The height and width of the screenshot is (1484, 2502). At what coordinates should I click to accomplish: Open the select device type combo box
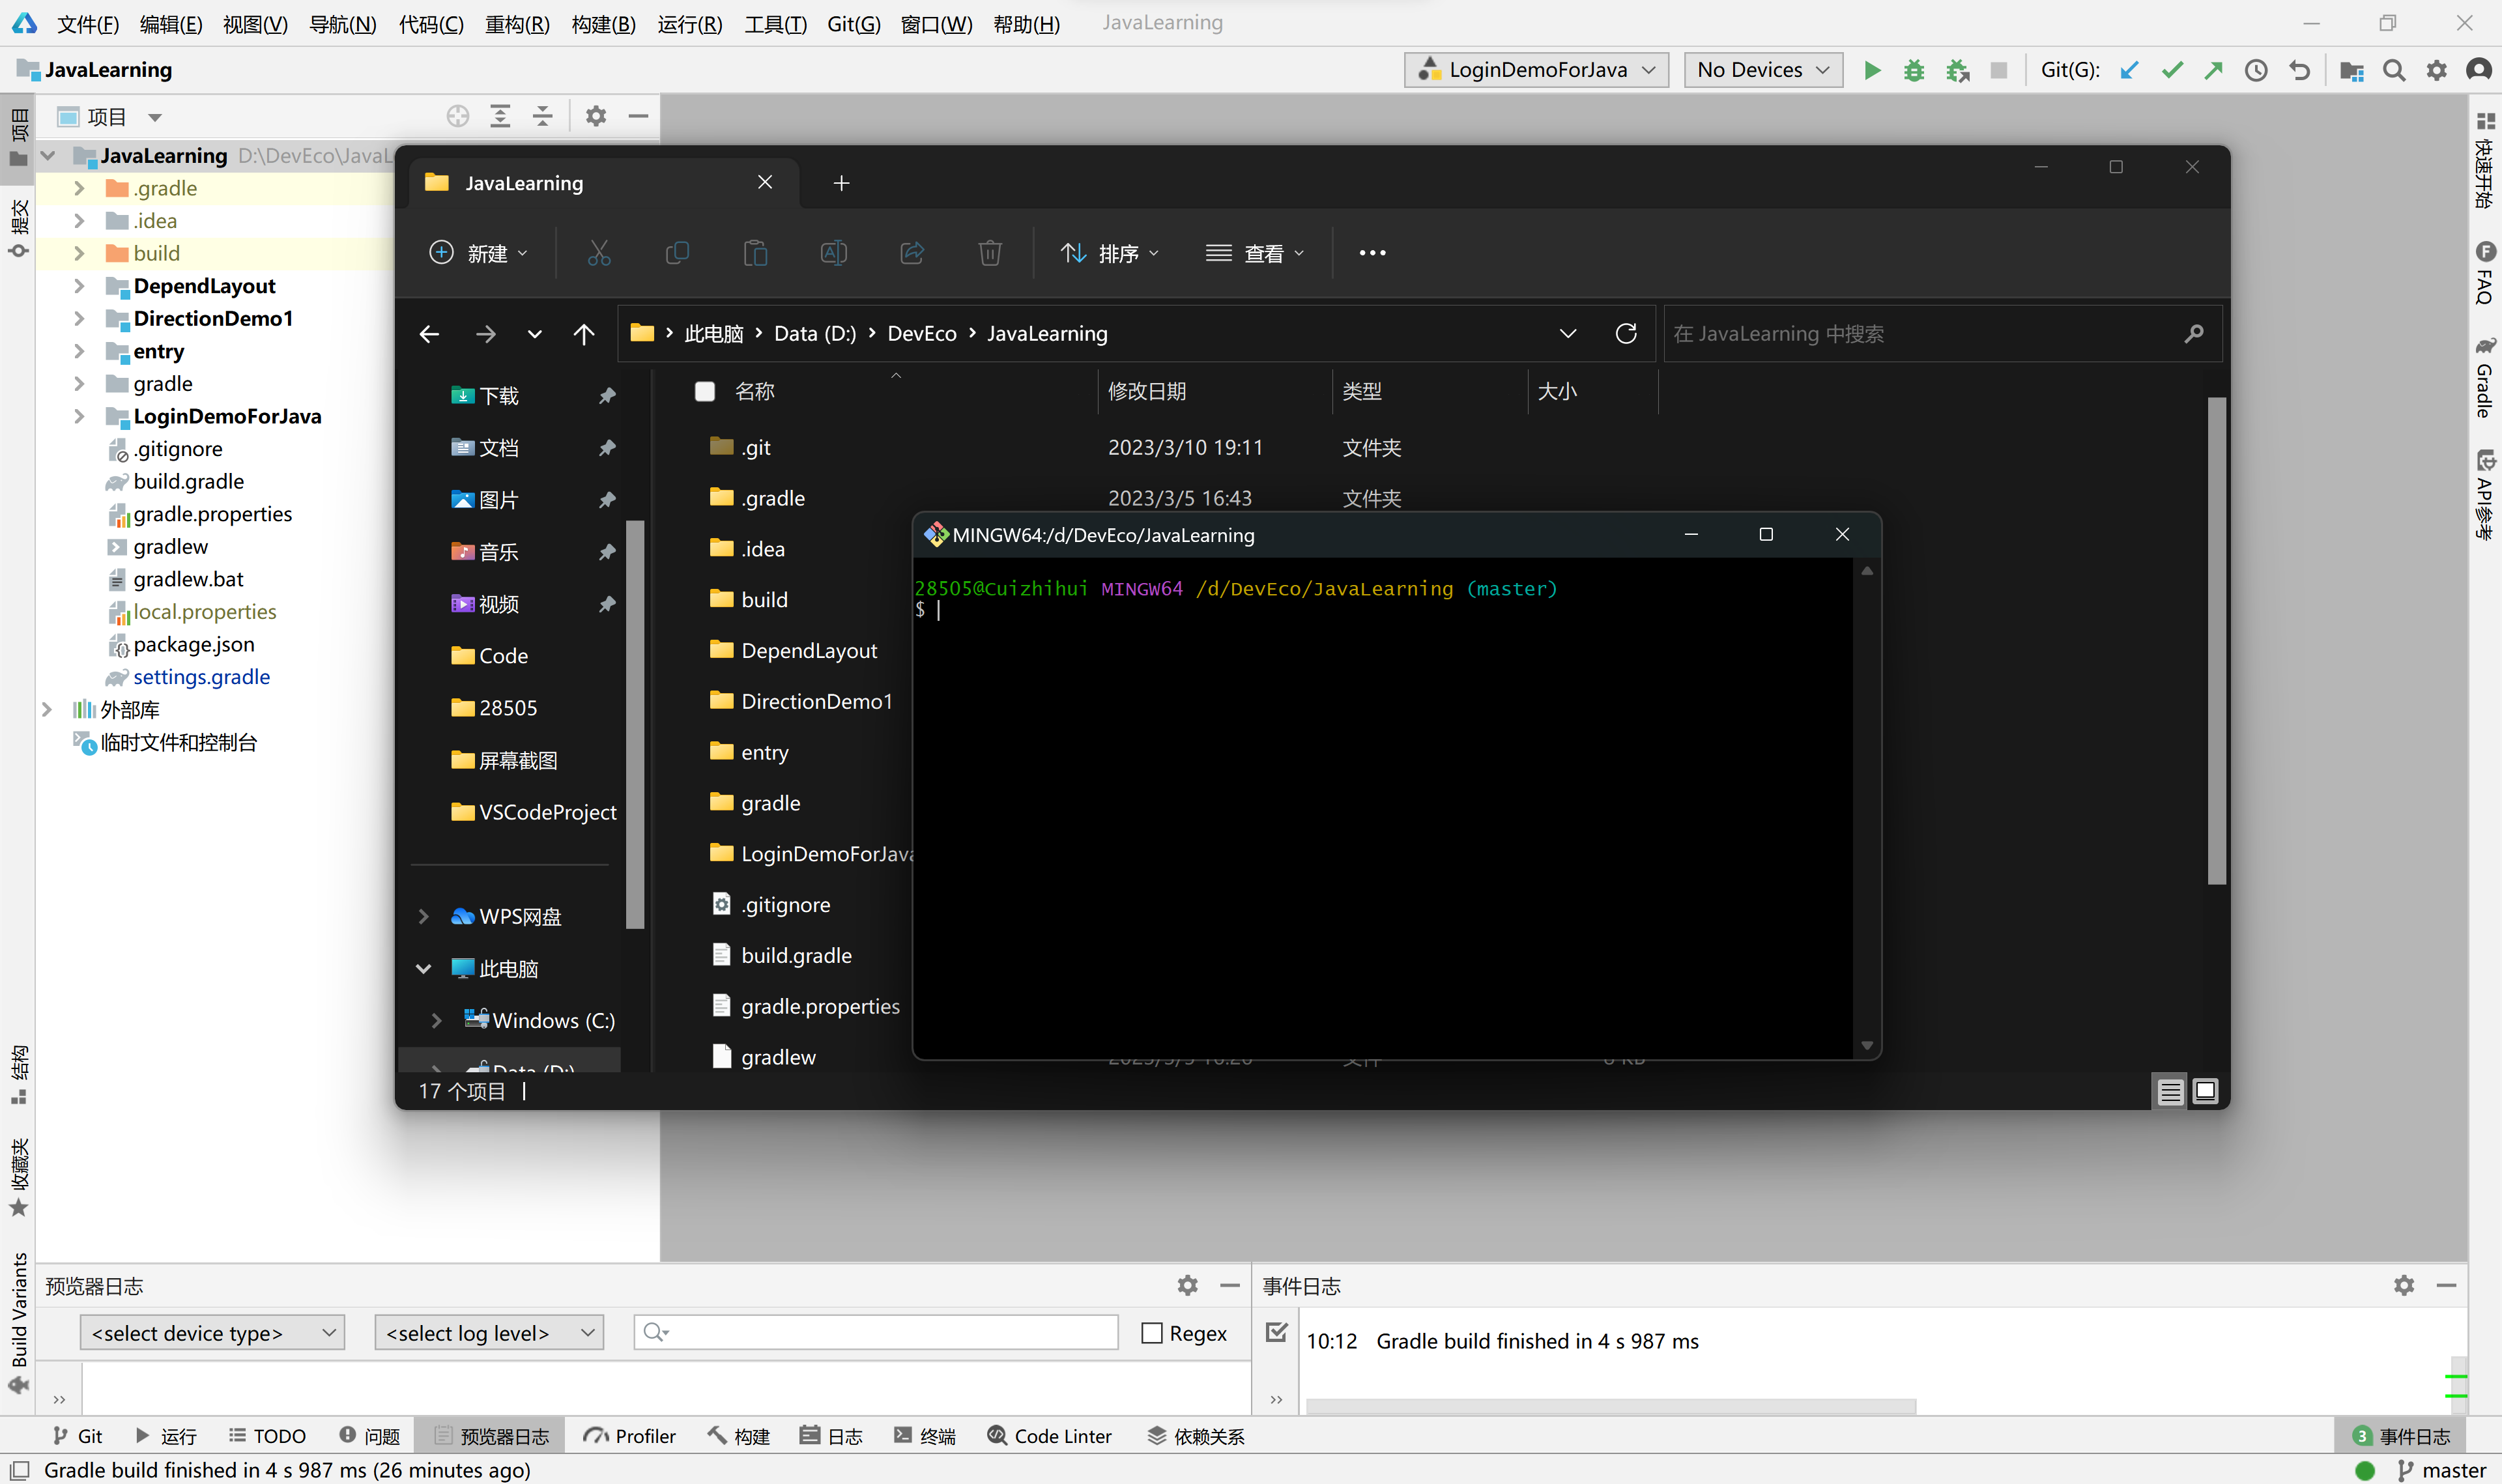point(212,1333)
